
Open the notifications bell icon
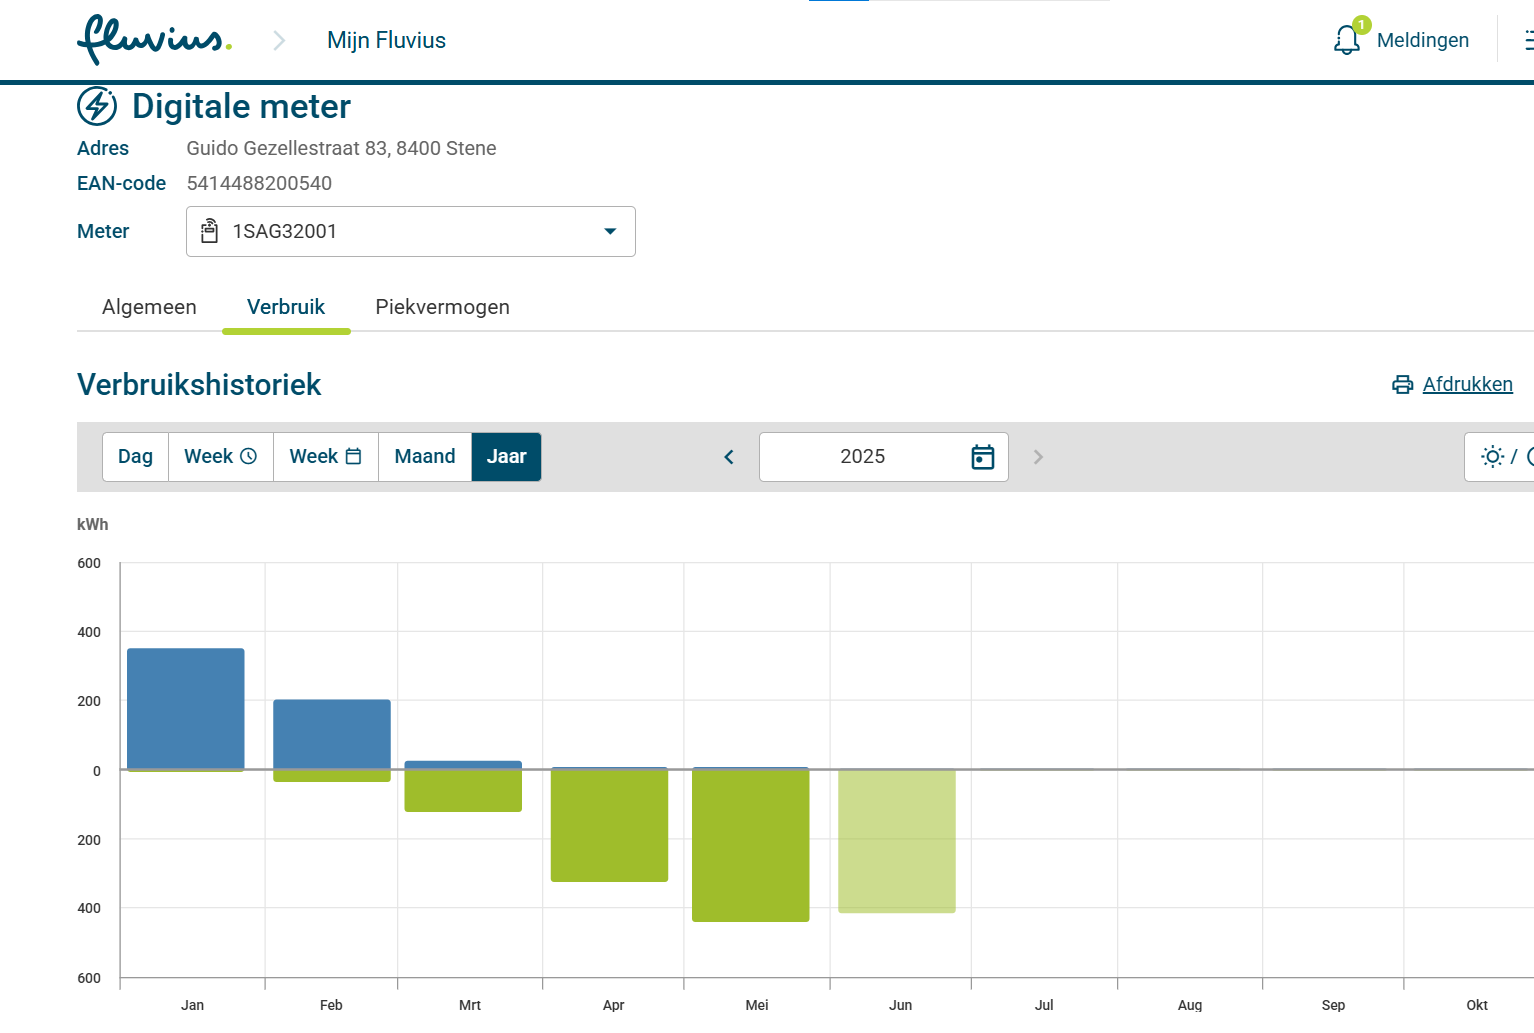(1347, 40)
